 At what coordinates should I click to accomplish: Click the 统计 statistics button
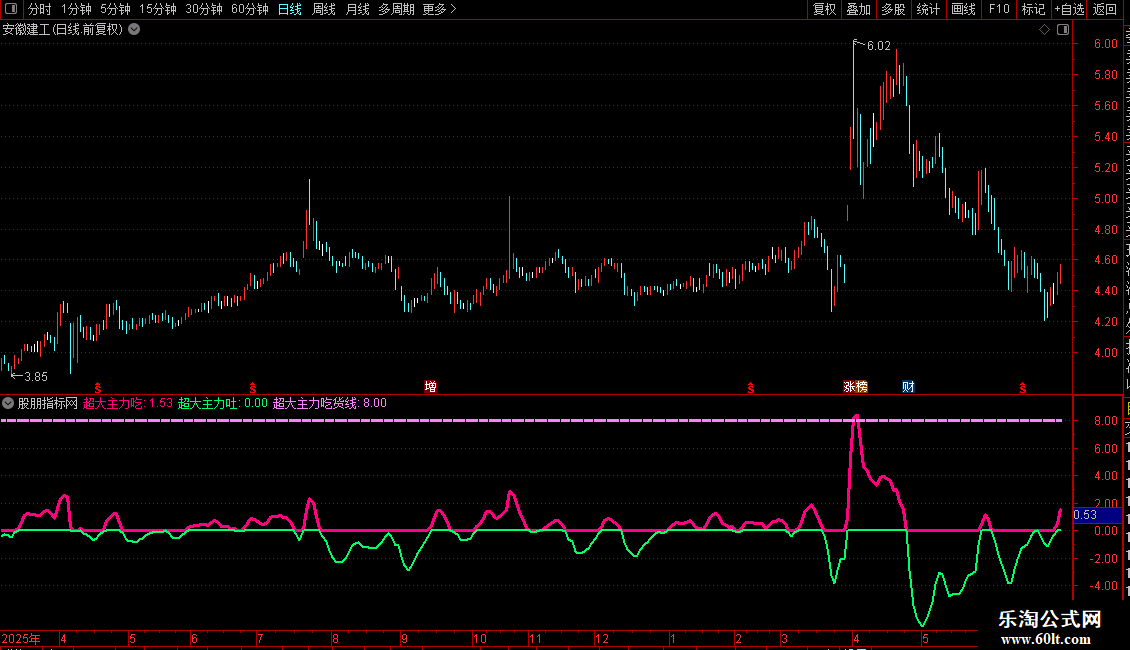click(928, 9)
